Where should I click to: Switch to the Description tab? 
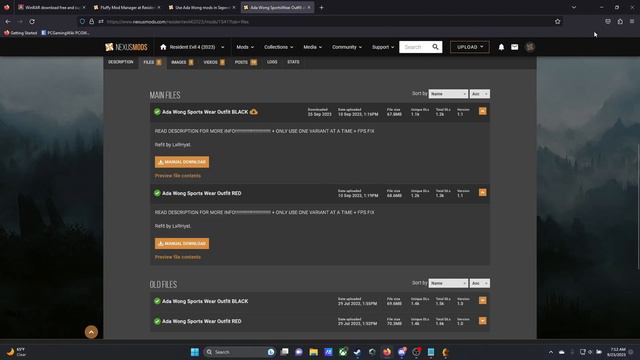(121, 62)
